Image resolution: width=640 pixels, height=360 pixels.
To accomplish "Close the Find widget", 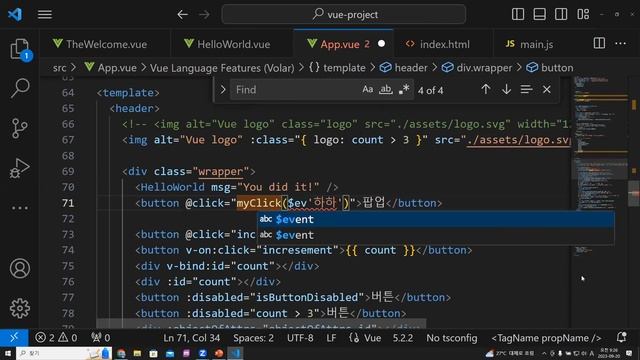I will pyautogui.click(x=547, y=89).
